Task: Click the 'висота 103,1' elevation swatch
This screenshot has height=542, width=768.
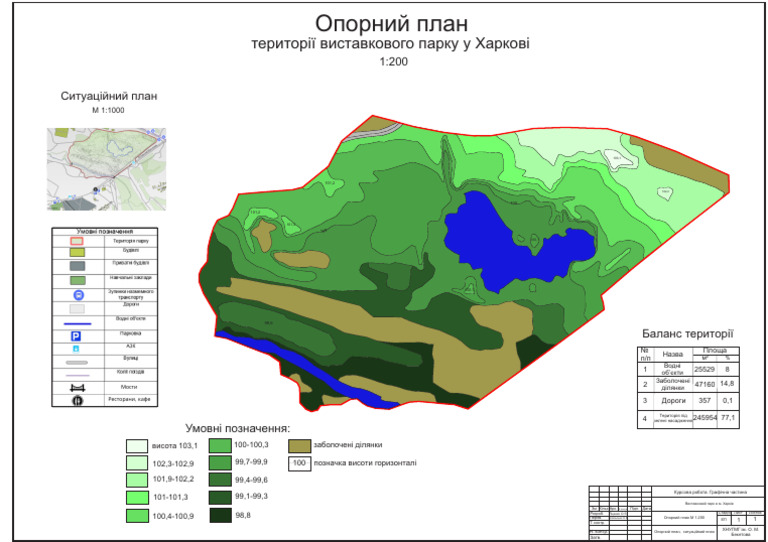Action: [137, 446]
